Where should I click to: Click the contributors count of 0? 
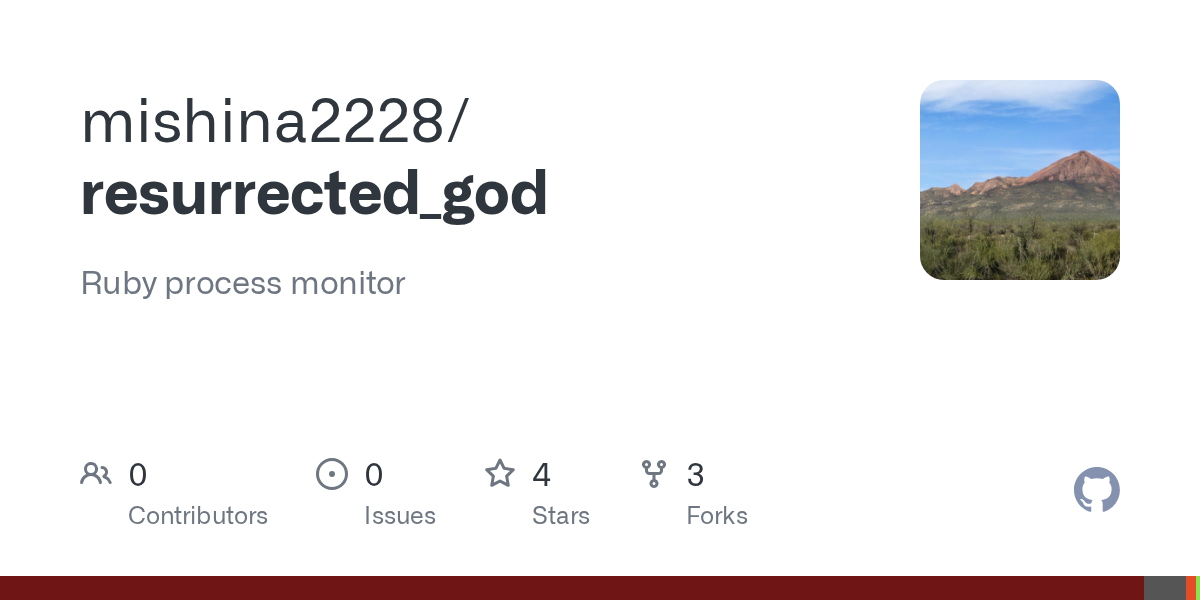(138, 475)
